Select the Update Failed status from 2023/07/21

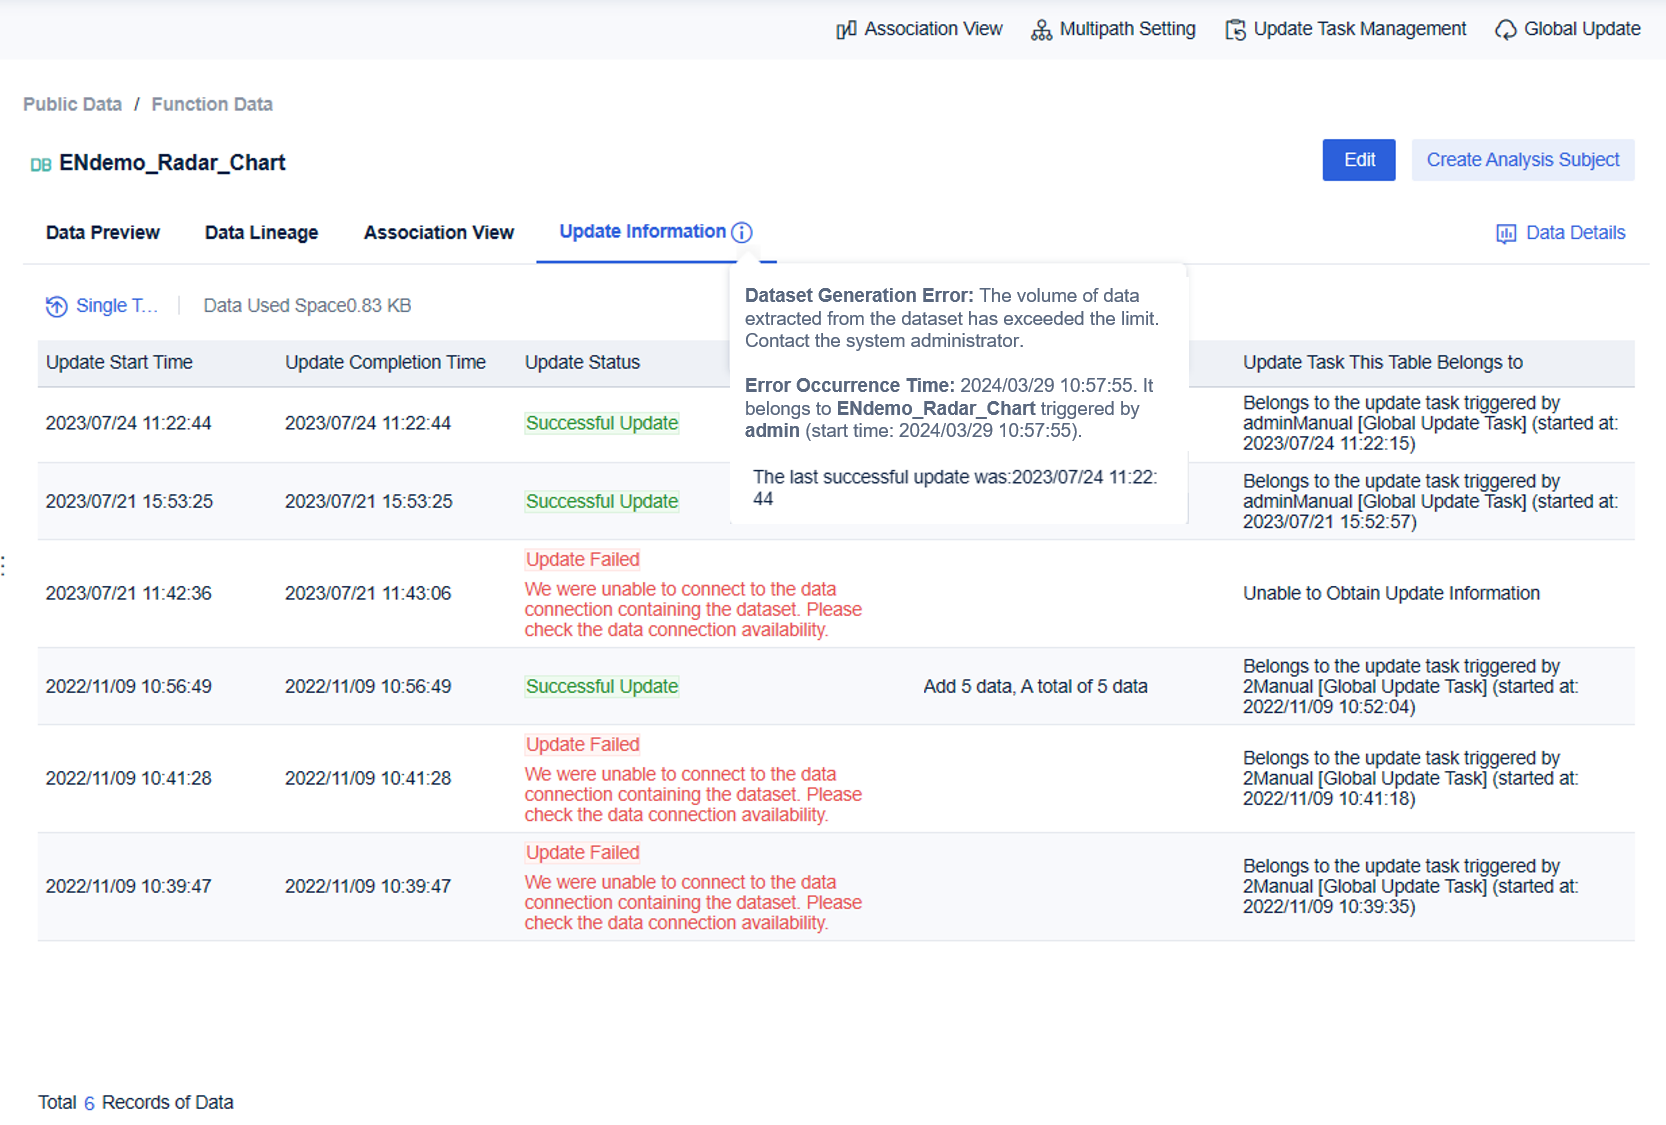tap(582, 559)
